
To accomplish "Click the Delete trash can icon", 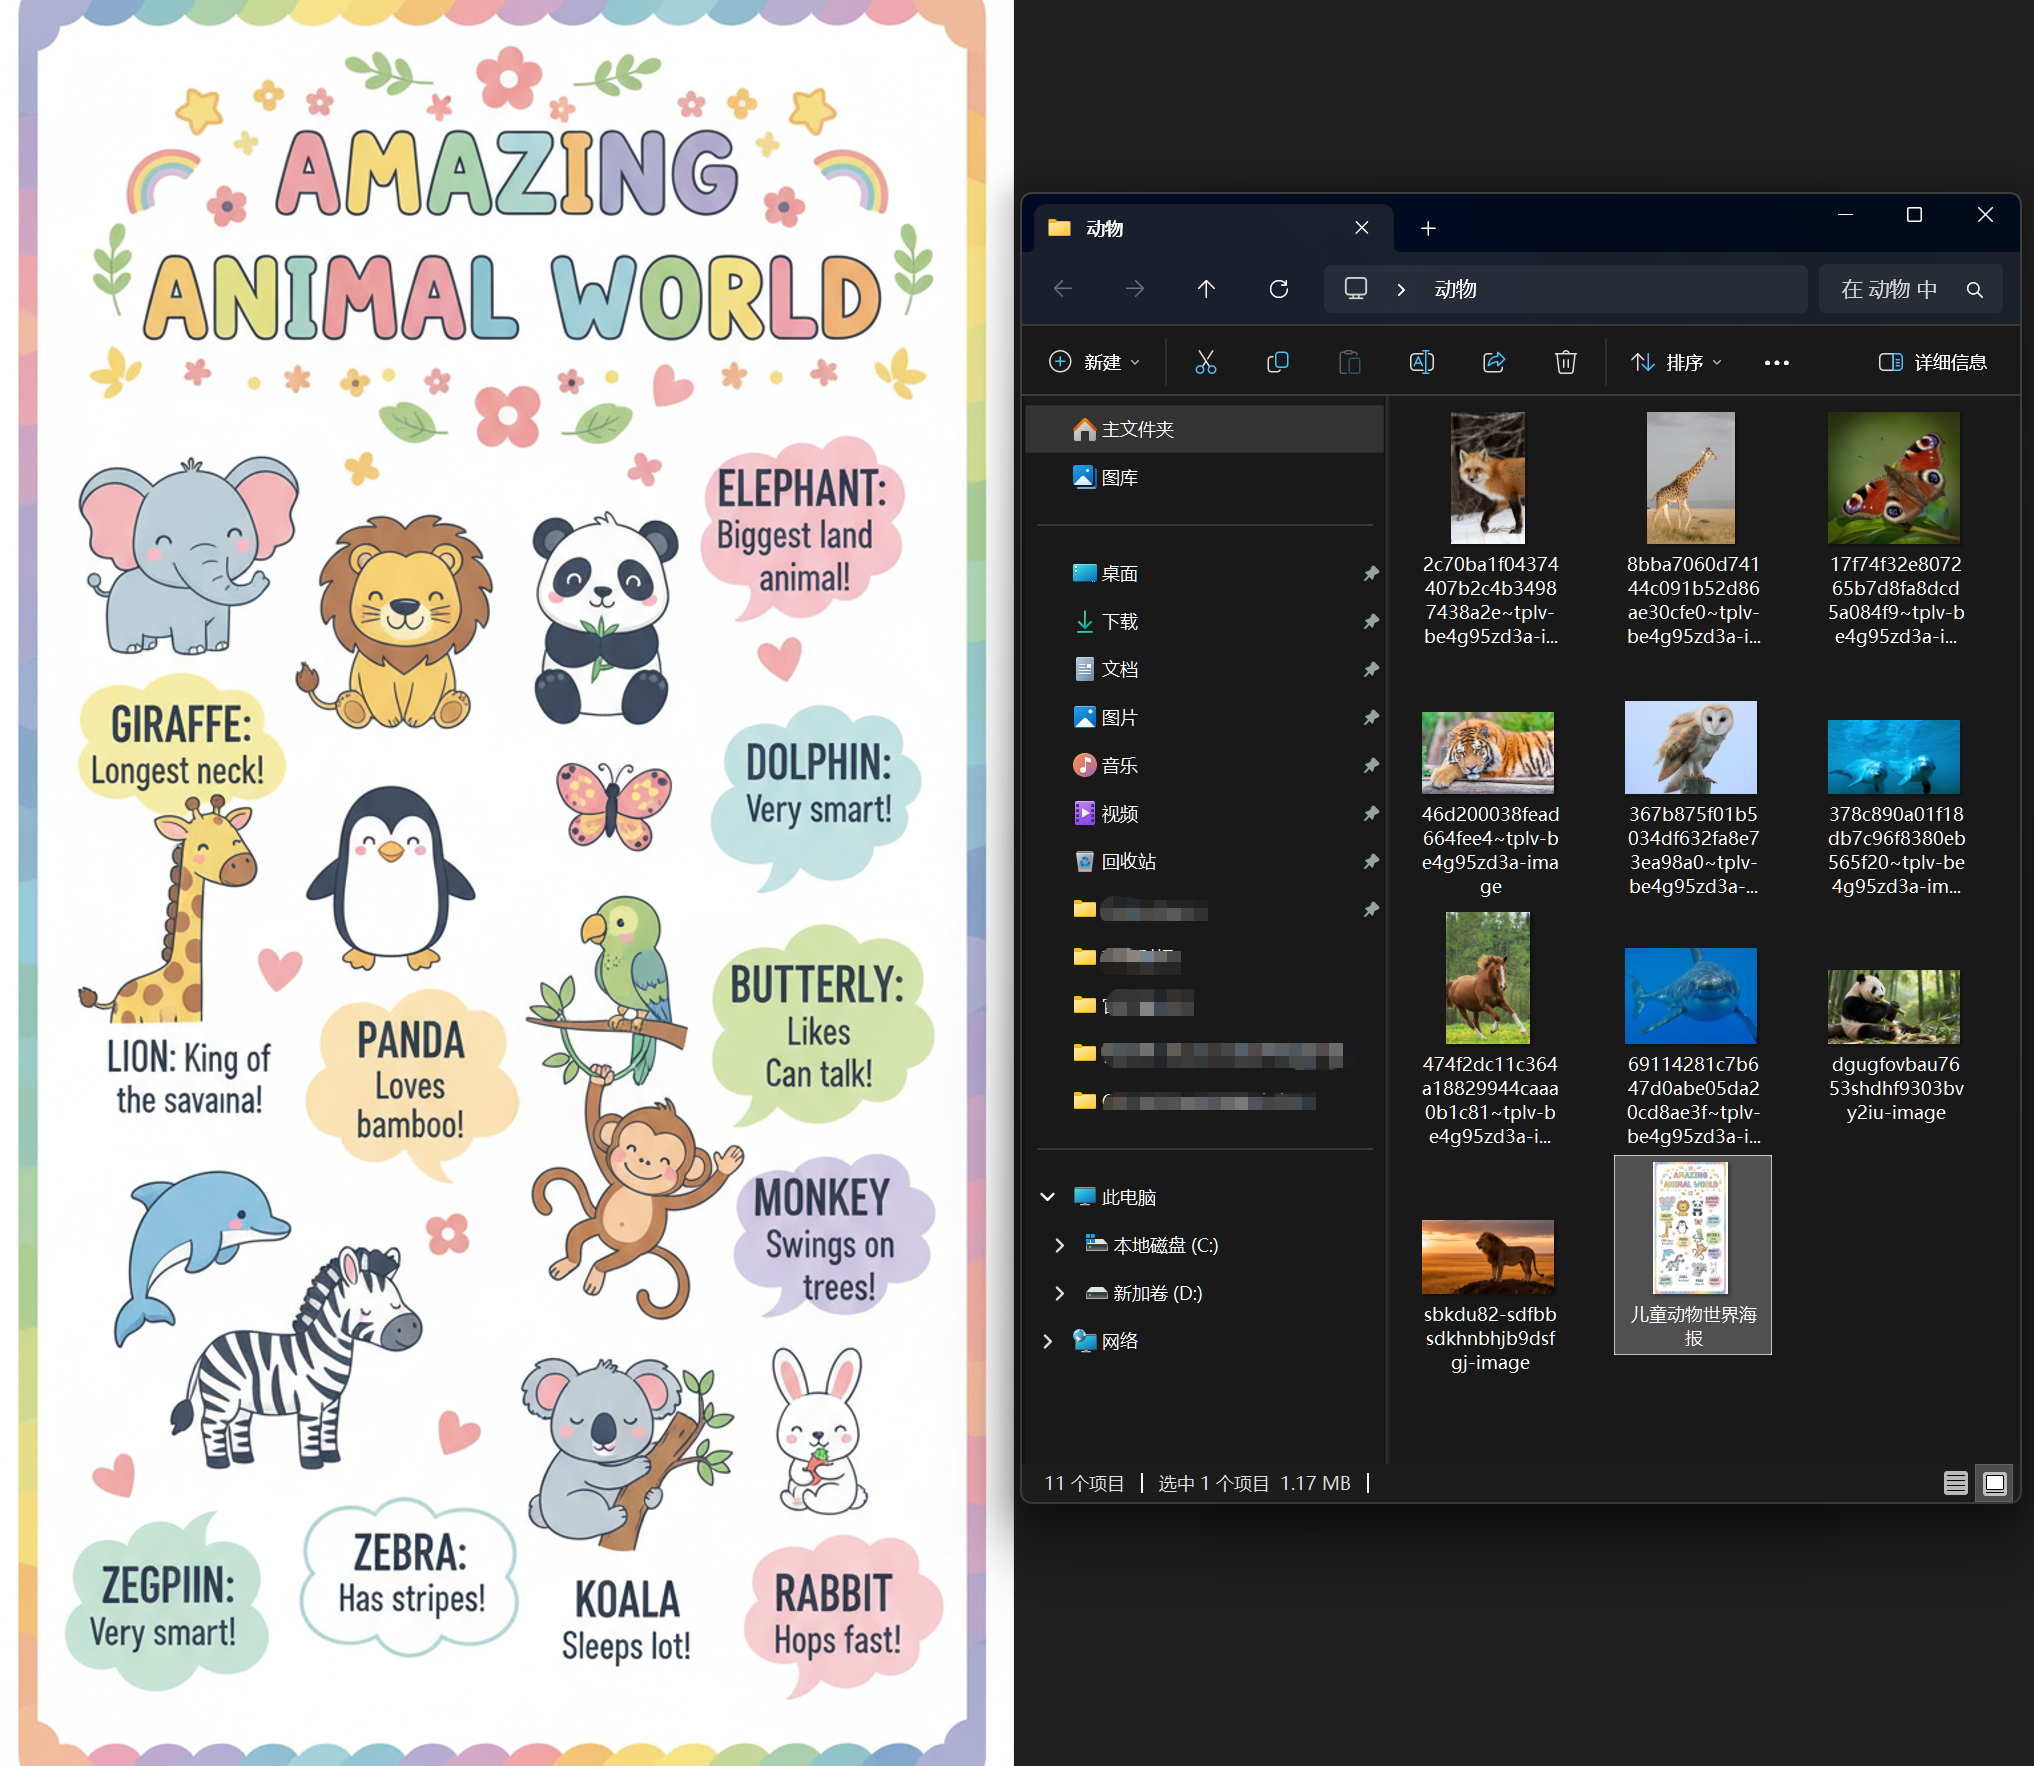I will tap(1565, 362).
